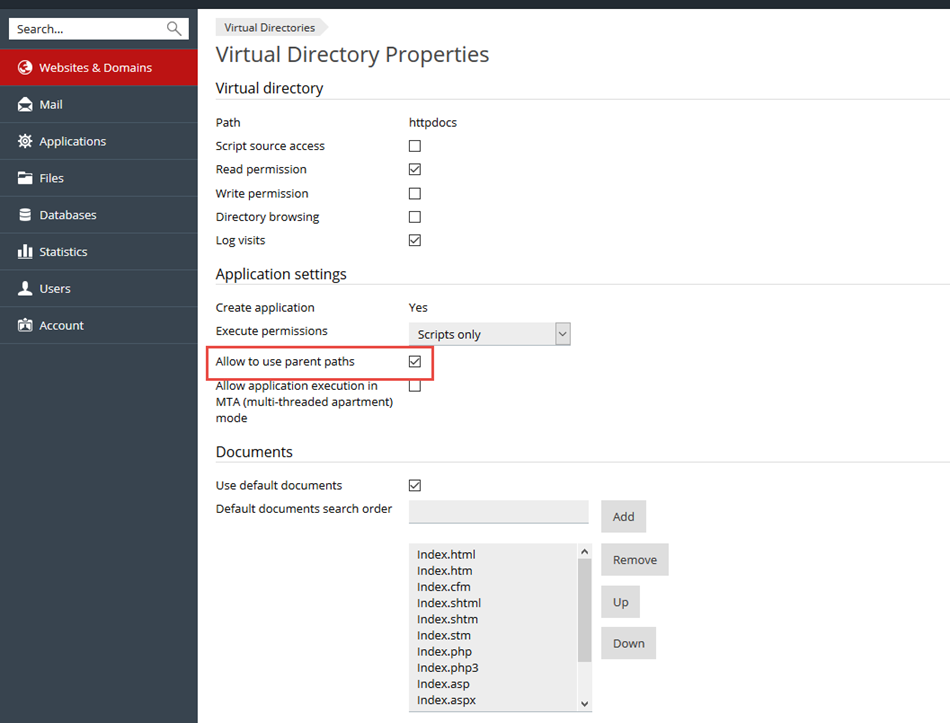Uncheck the Log visits checkbox
Image resolution: width=950 pixels, height=723 pixels.
point(415,241)
